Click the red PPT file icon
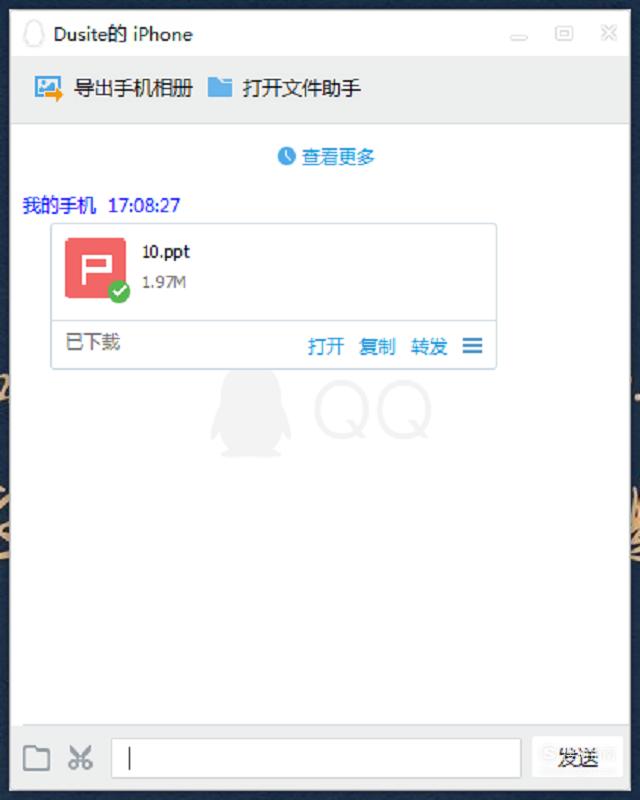This screenshot has width=640, height=800. tap(95, 268)
